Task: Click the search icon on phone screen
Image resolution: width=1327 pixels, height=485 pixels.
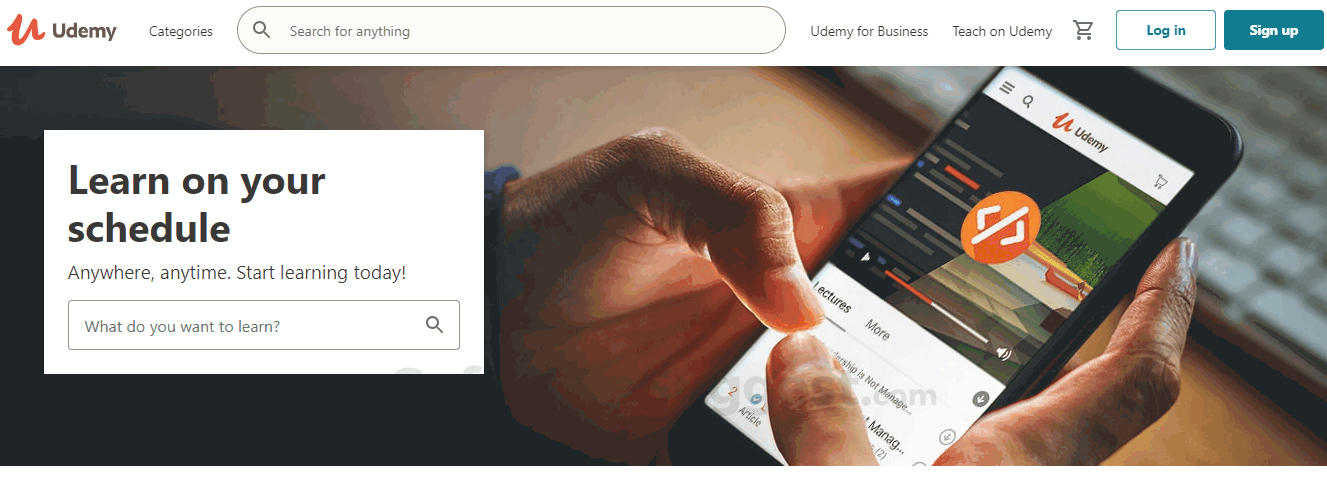Action: point(1027,101)
